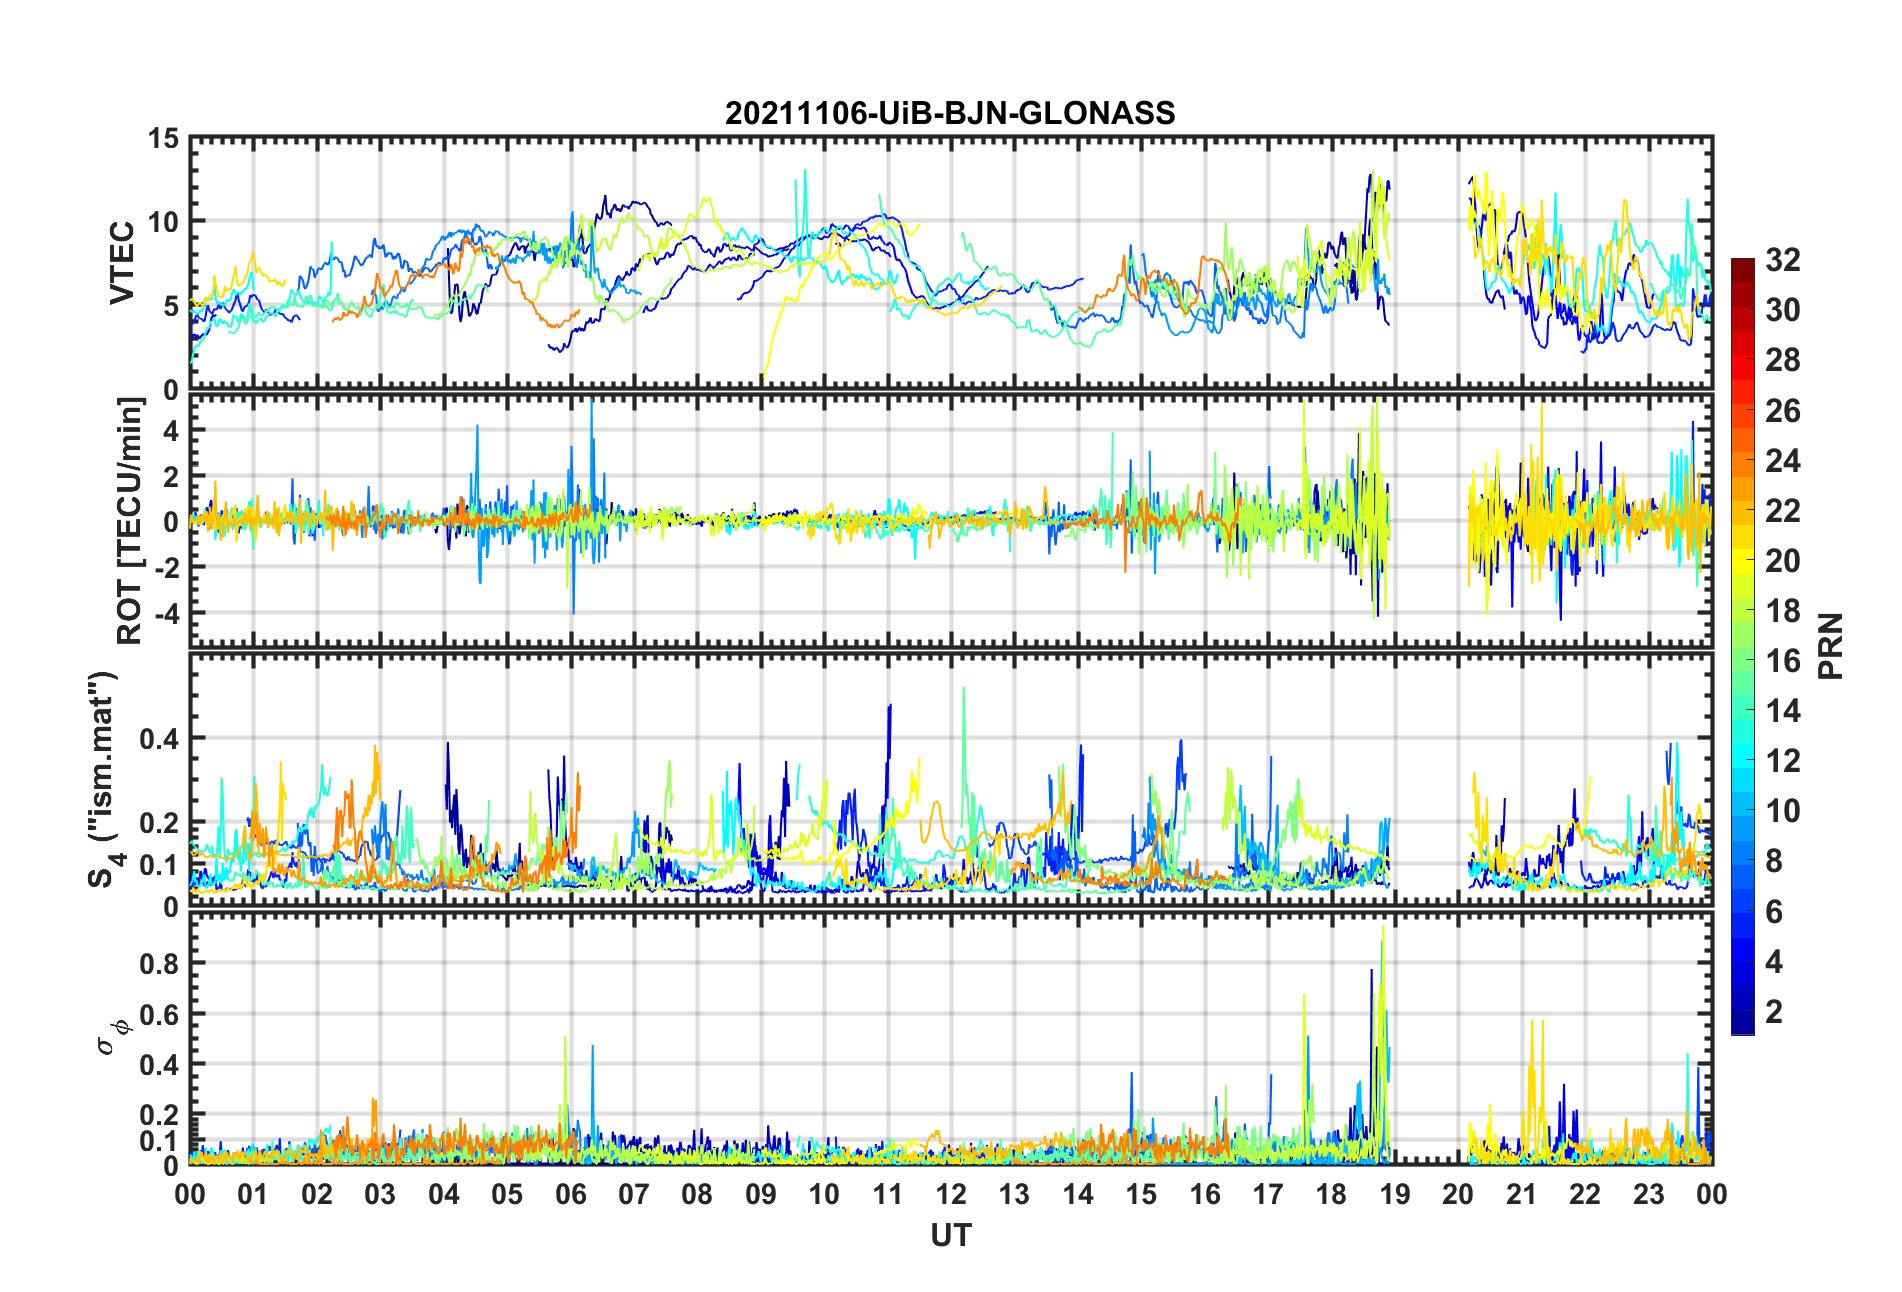Click colorbar tick label 20
The width and height of the screenshot is (1902, 1292).
(1782, 561)
